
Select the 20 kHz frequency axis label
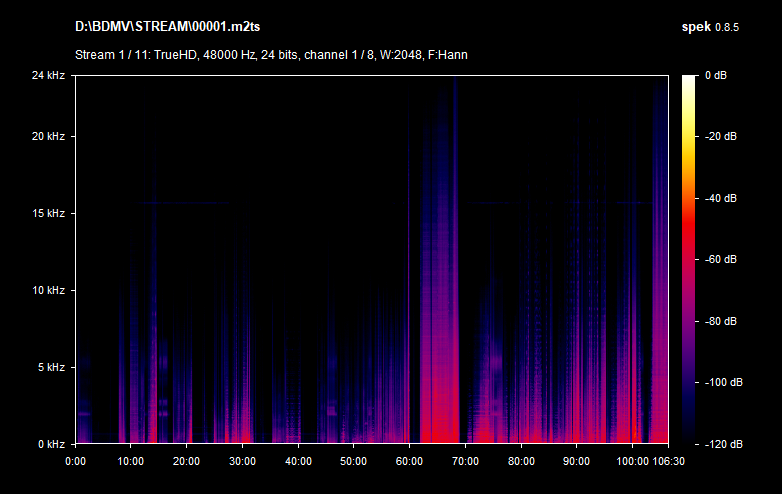pos(47,137)
